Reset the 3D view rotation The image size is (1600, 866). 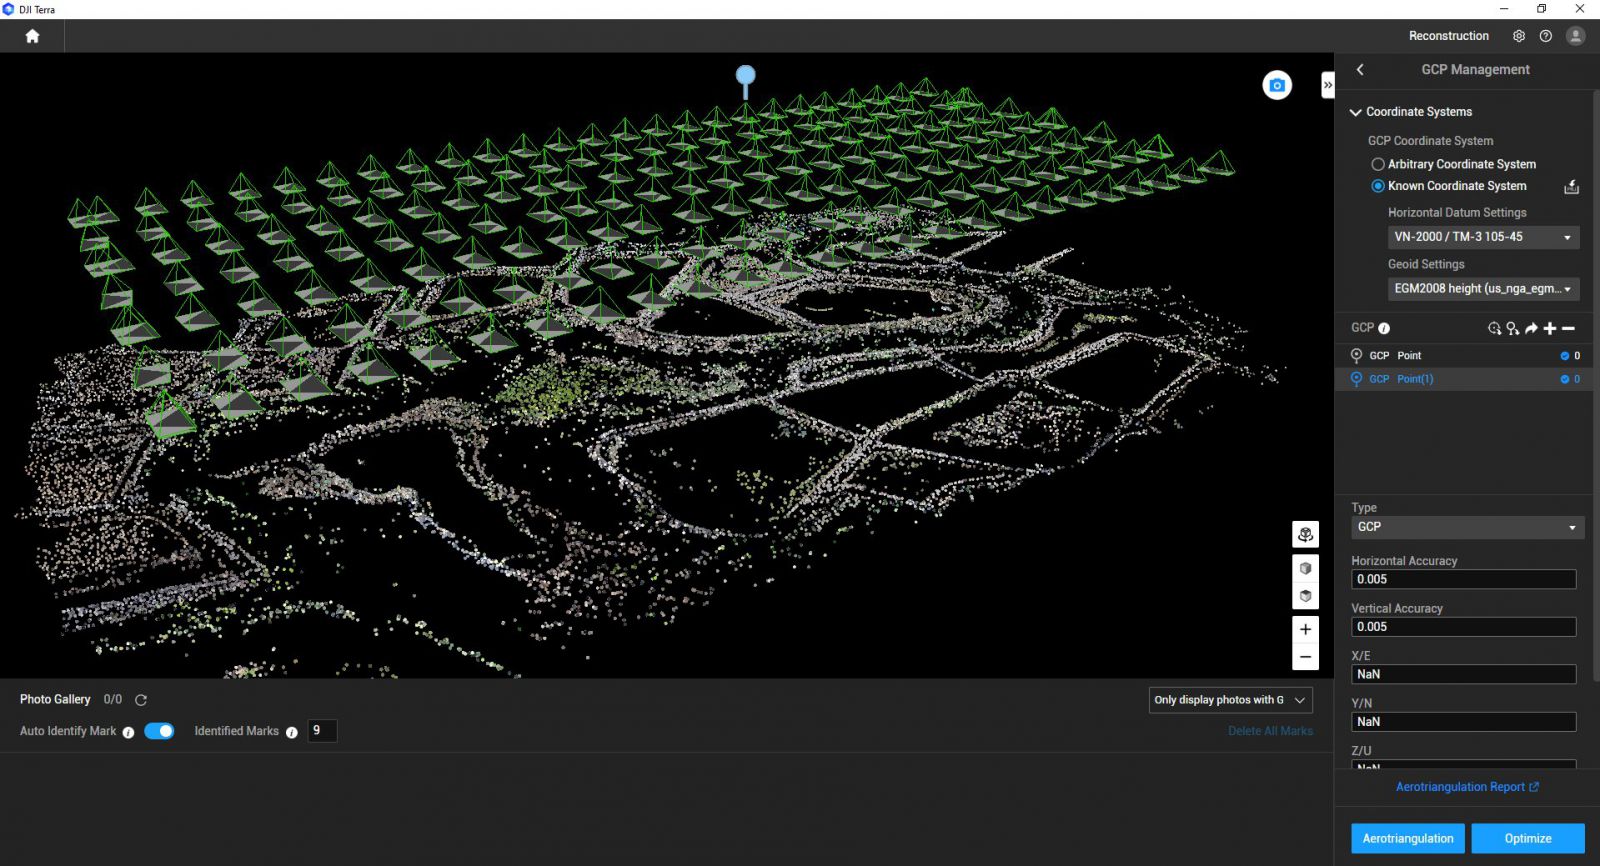click(1305, 535)
